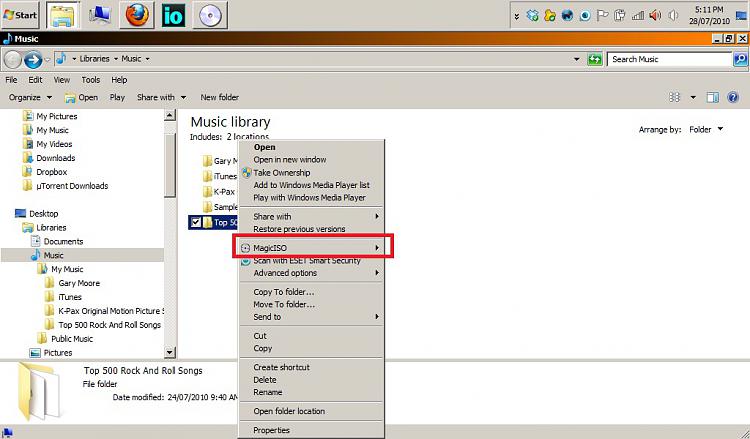Open the Edit menu
Viewport: 750px width, 439px height.
(x=35, y=80)
